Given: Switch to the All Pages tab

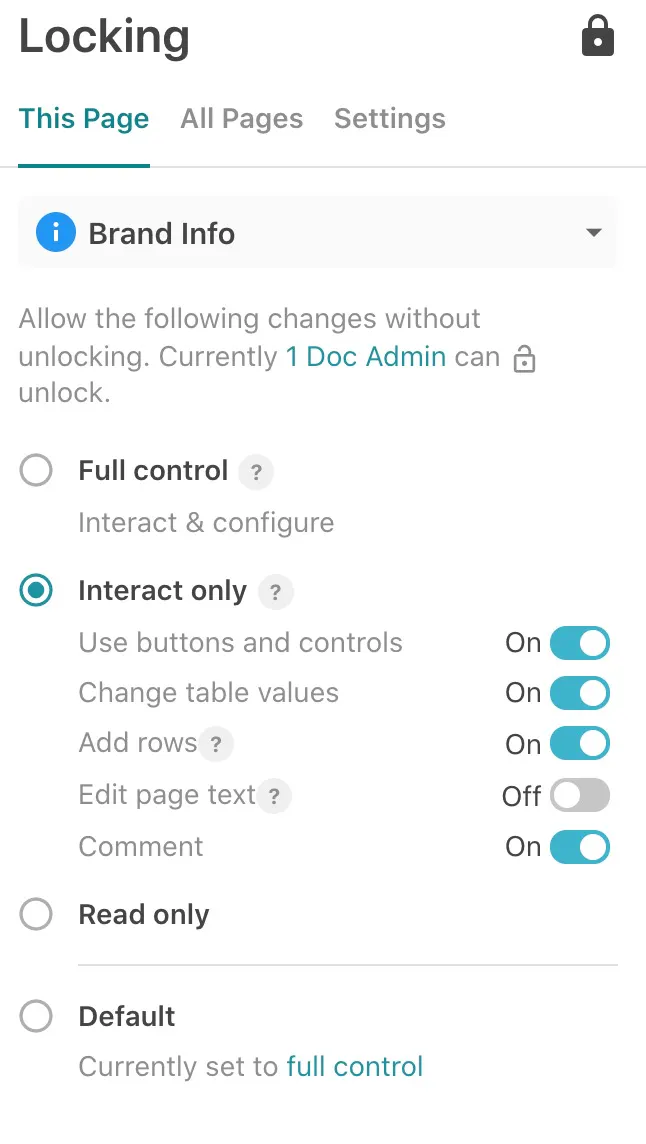Looking at the screenshot, I should click(242, 119).
